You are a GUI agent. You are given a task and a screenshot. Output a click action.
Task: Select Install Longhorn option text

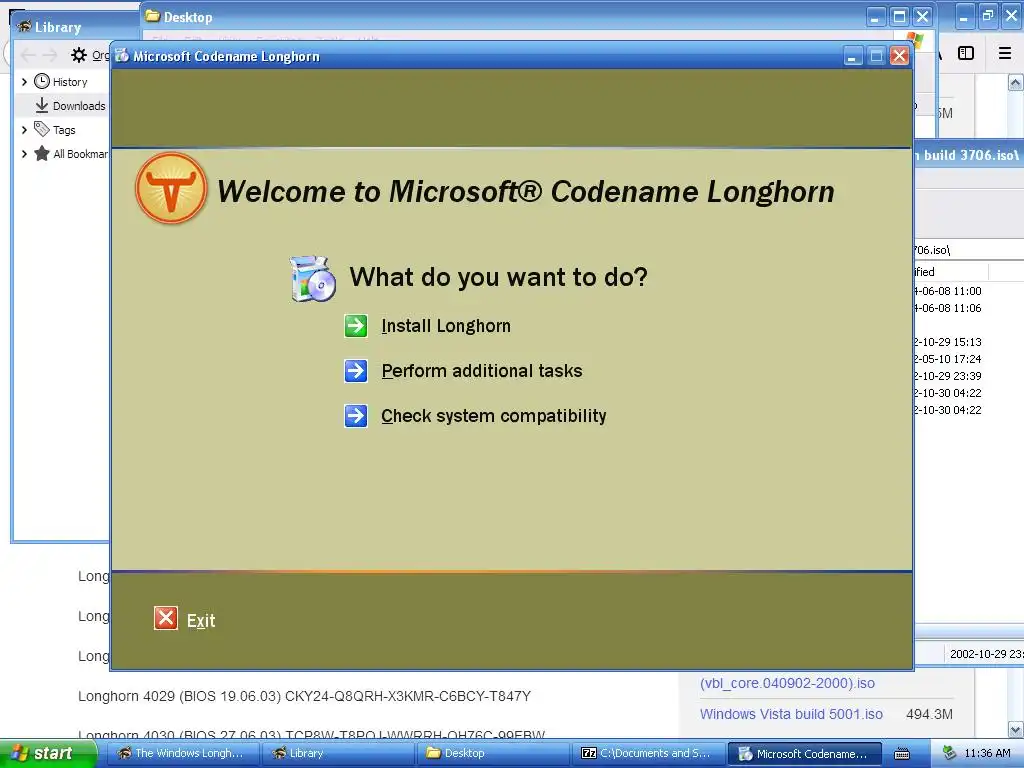click(x=446, y=326)
